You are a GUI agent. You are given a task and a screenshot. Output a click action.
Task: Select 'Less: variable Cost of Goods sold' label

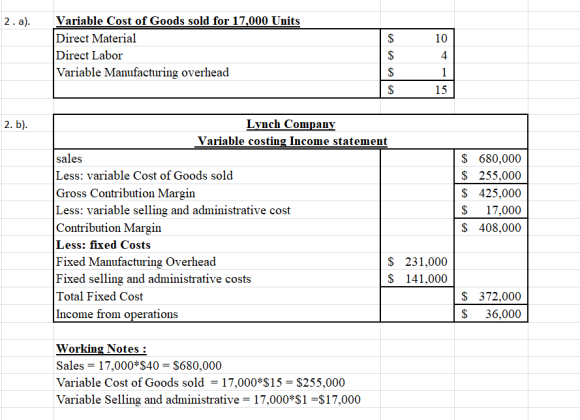[x=144, y=175]
